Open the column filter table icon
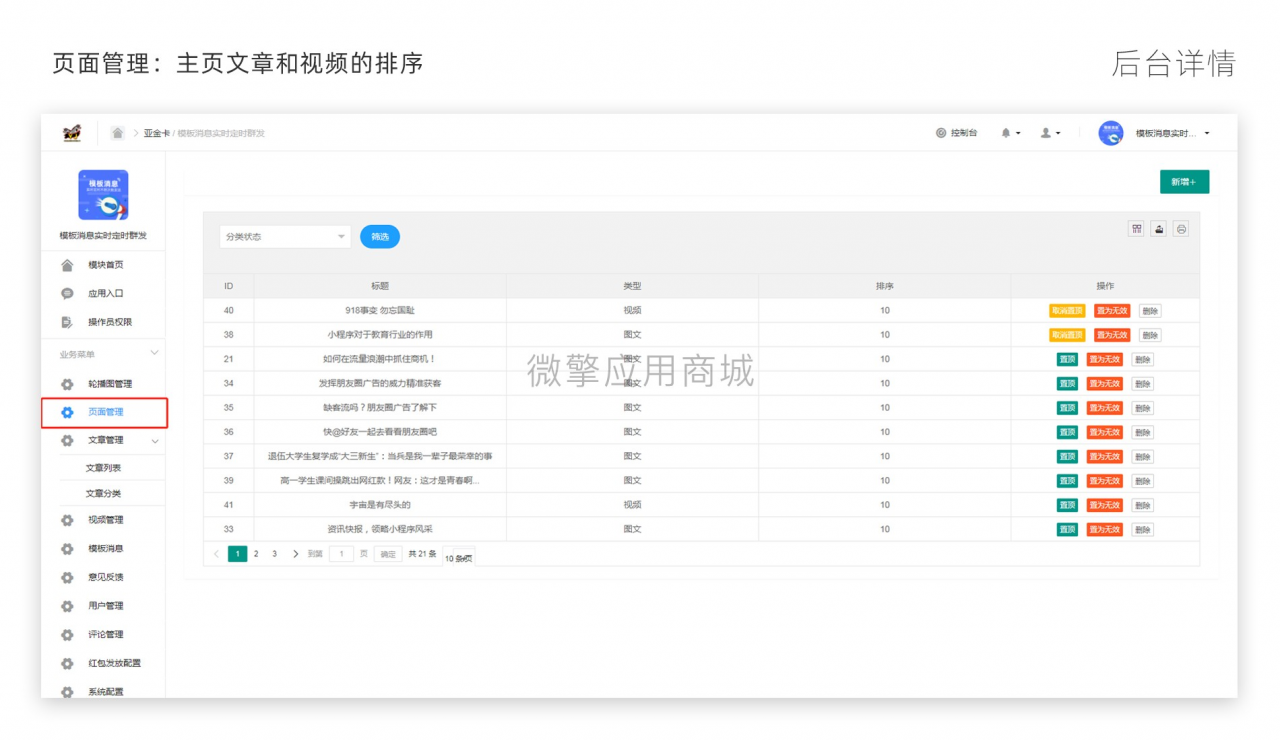The height and width of the screenshot is (741, 1280). pos(1137,229)
